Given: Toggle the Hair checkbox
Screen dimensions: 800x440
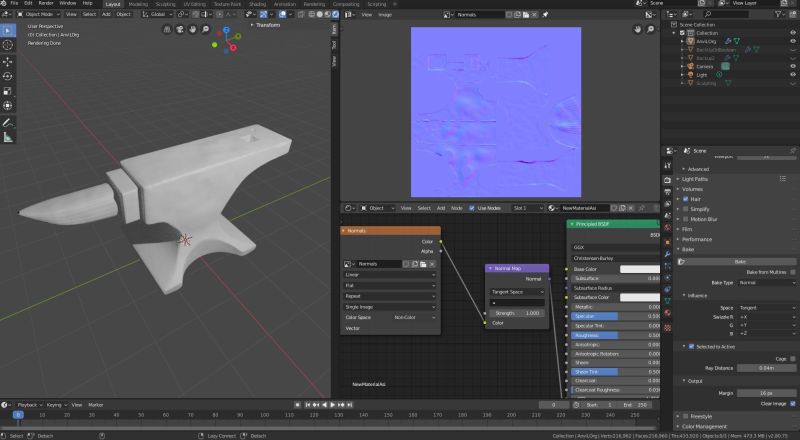Looking at the screenshot, I should [686, 199].
